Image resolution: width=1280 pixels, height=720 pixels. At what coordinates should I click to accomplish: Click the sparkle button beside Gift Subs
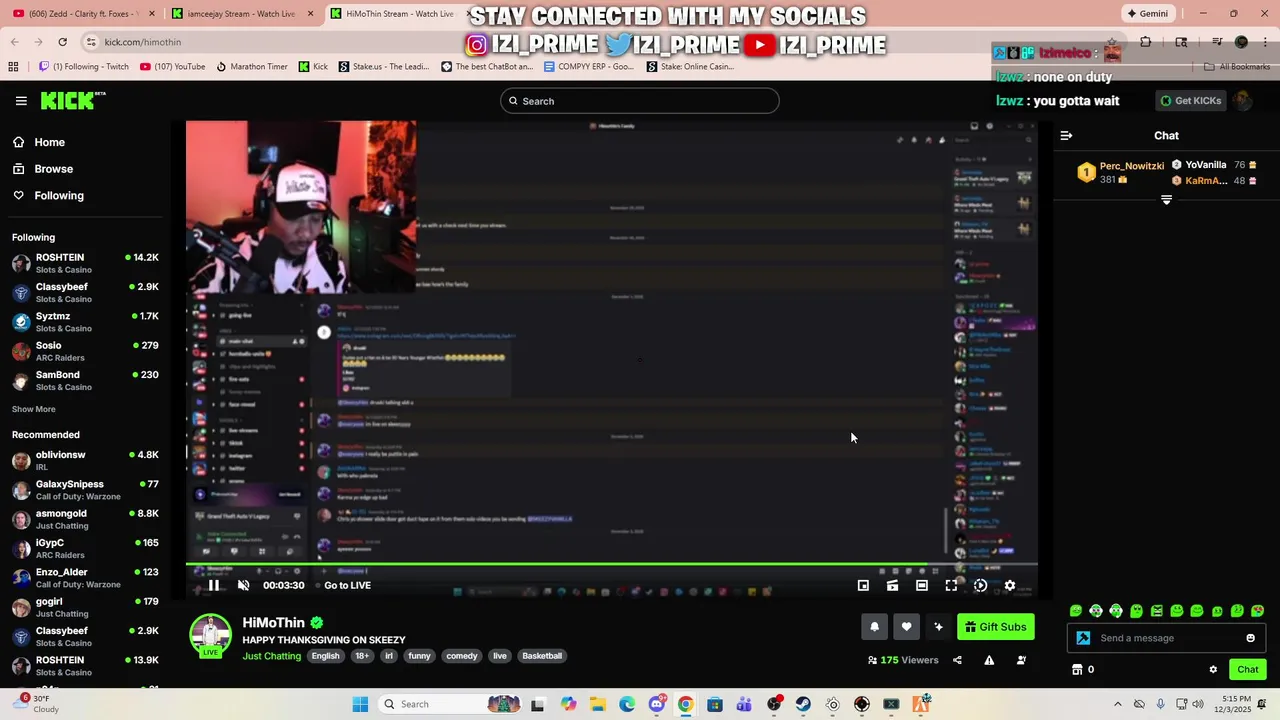(938, 627)
